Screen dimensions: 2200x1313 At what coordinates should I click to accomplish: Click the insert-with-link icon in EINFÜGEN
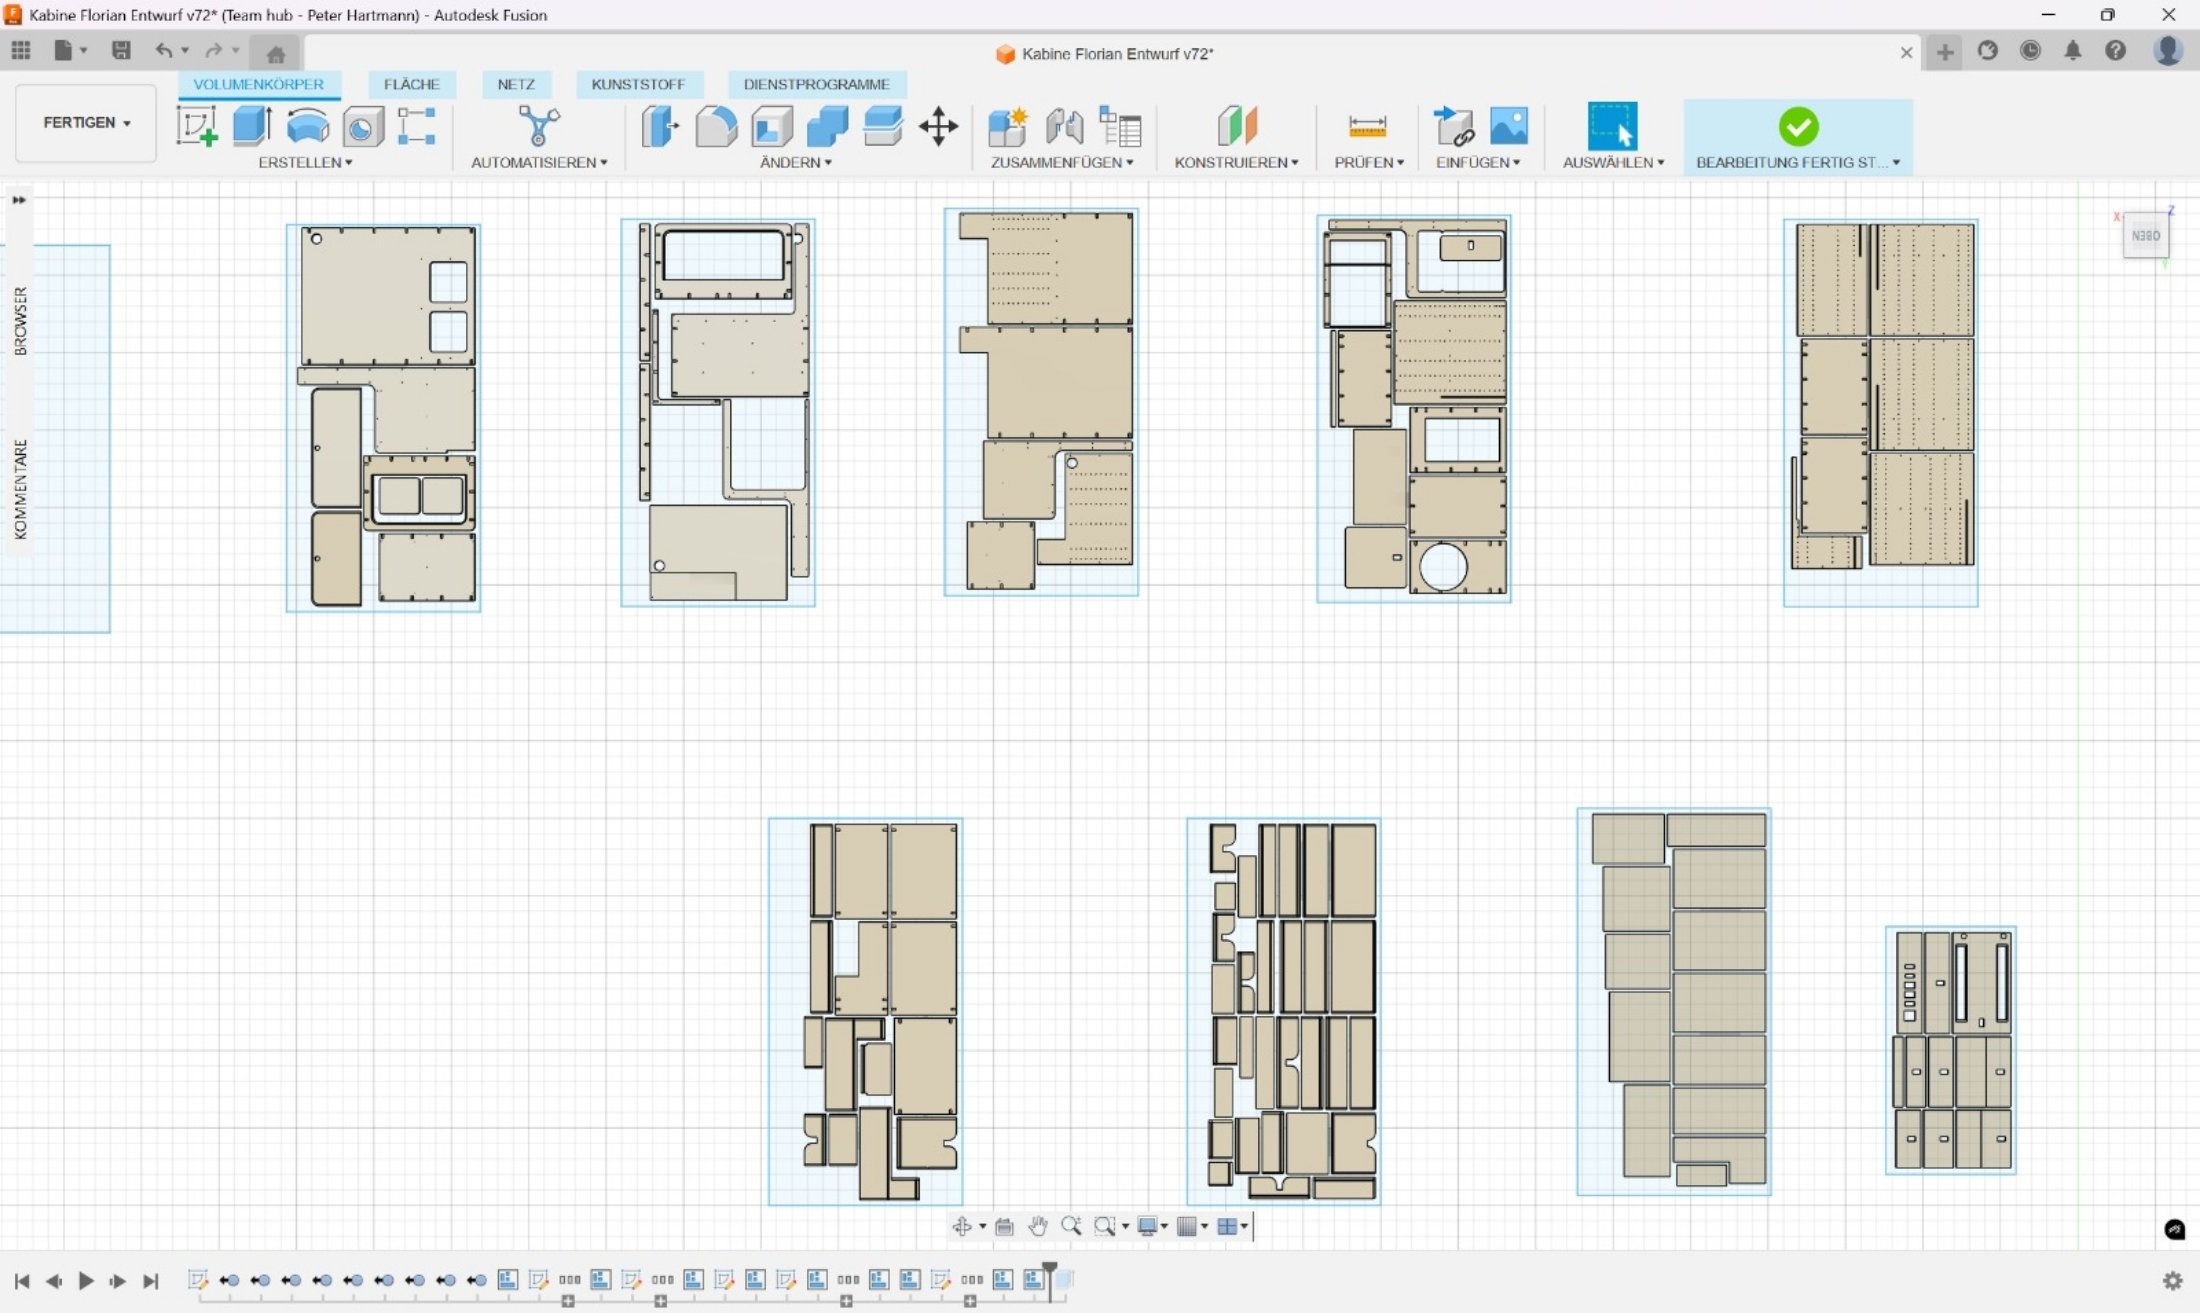(x=1453, y=127)
